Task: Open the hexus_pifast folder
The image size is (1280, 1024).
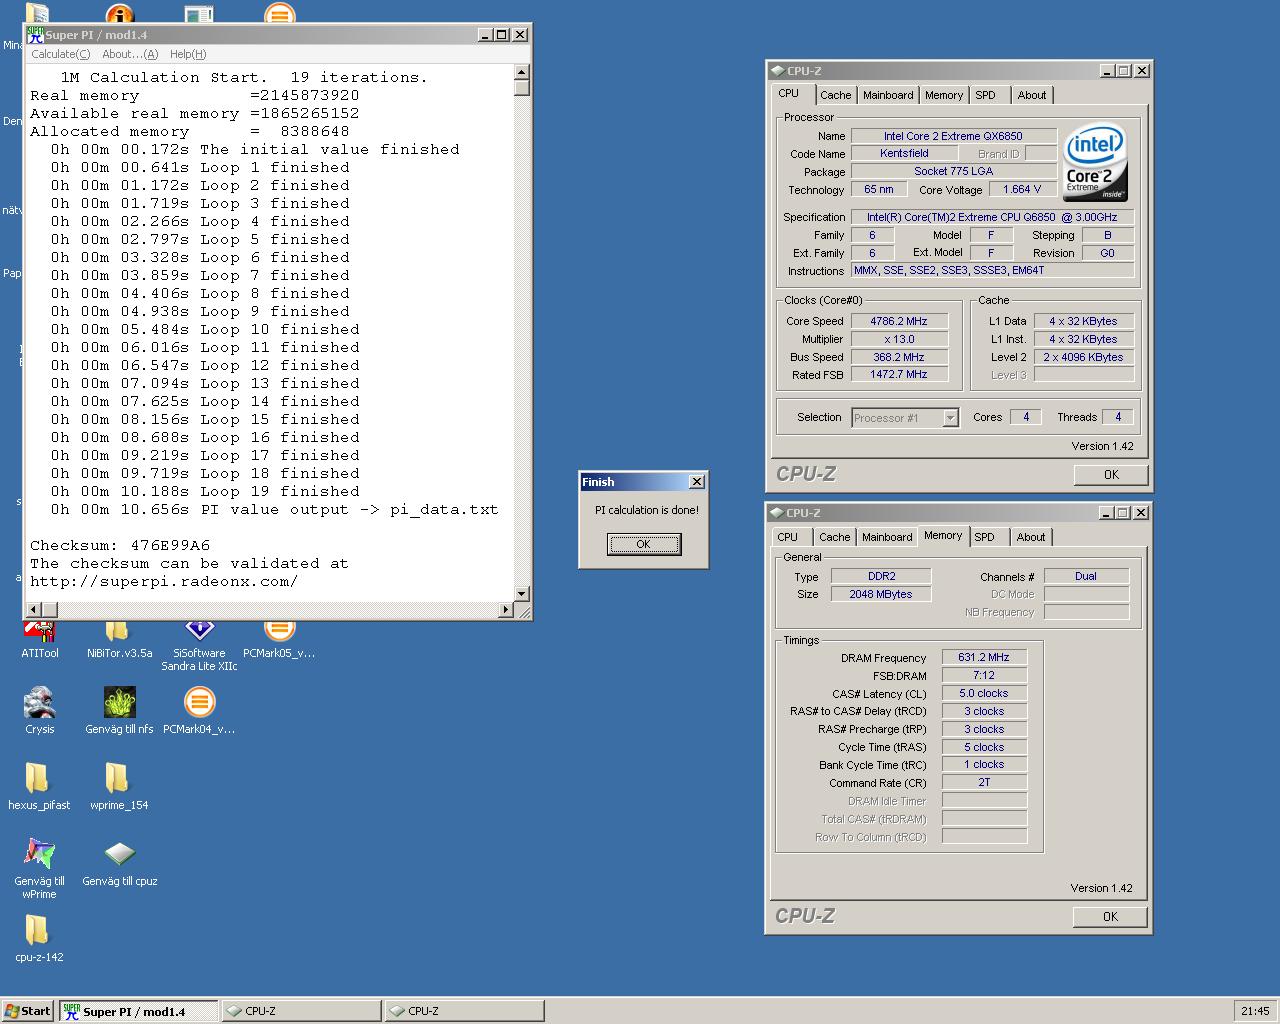Action: [39, 786]
